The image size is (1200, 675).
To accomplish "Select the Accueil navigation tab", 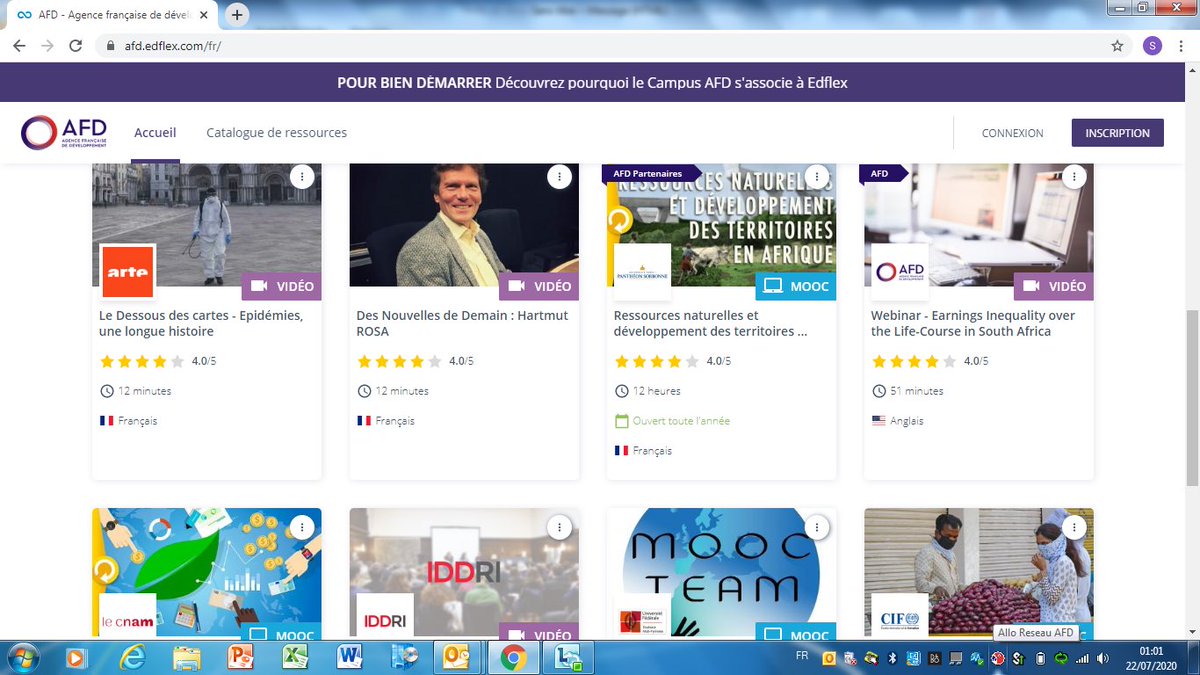I will (155, 132).
